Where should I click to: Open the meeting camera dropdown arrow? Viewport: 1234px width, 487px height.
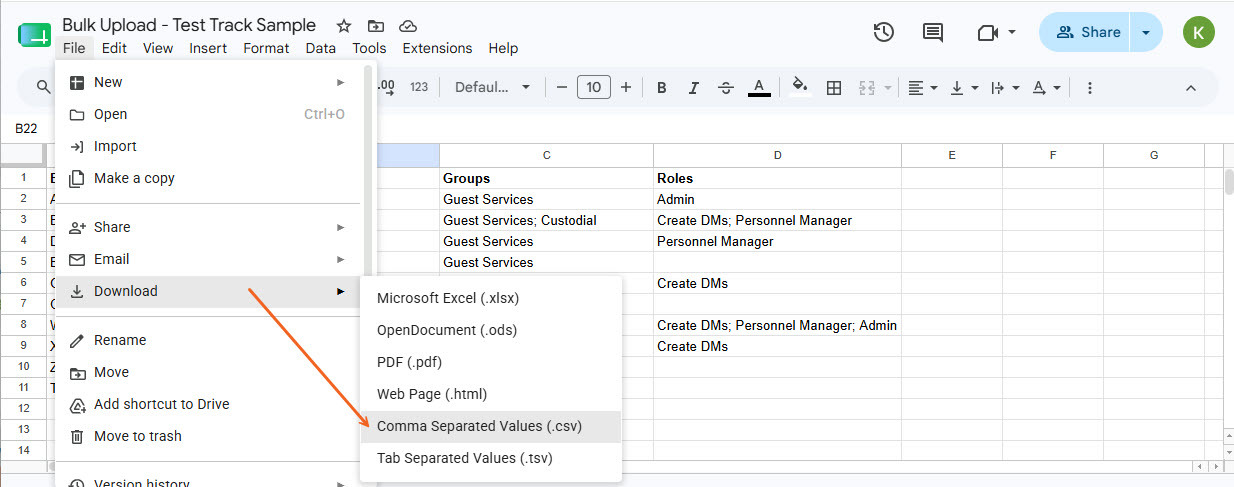click(1012, 32)
